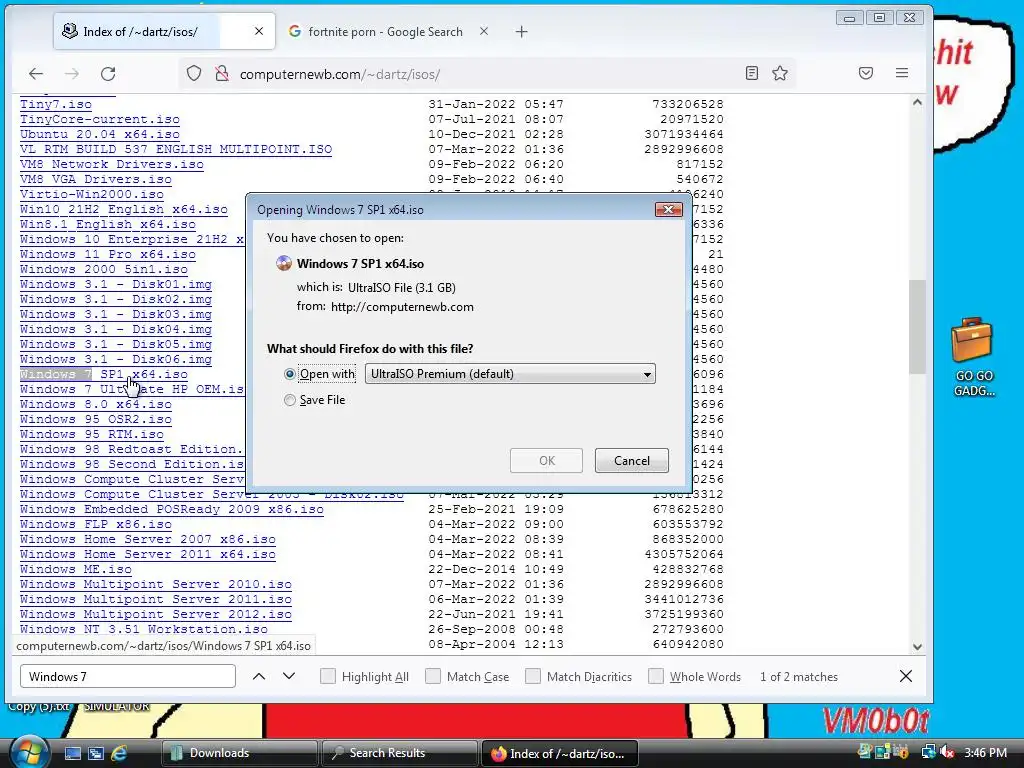Enable Highlight All checkbox
Viewport: 1024px width, 768px height.
tap(328, 677)
